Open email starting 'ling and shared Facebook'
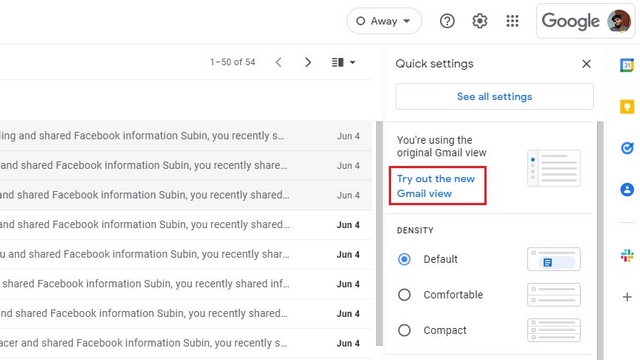This screenshot has height=360, width=640. 186,136
